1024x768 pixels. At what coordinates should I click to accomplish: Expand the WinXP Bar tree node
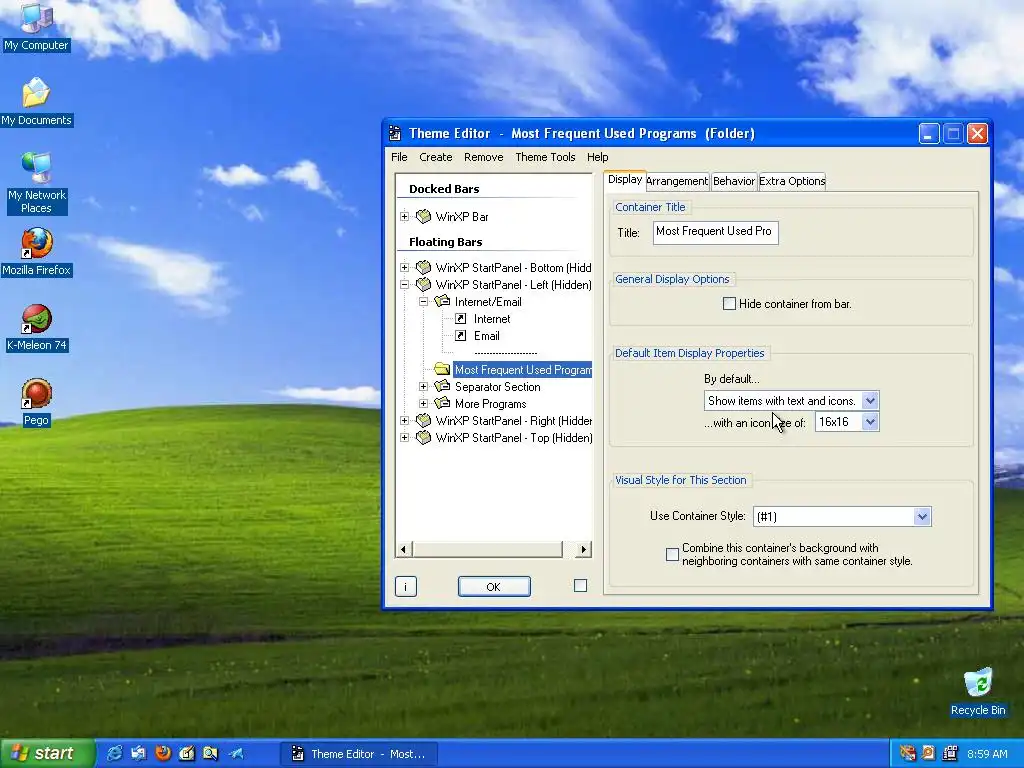[404, 216]
